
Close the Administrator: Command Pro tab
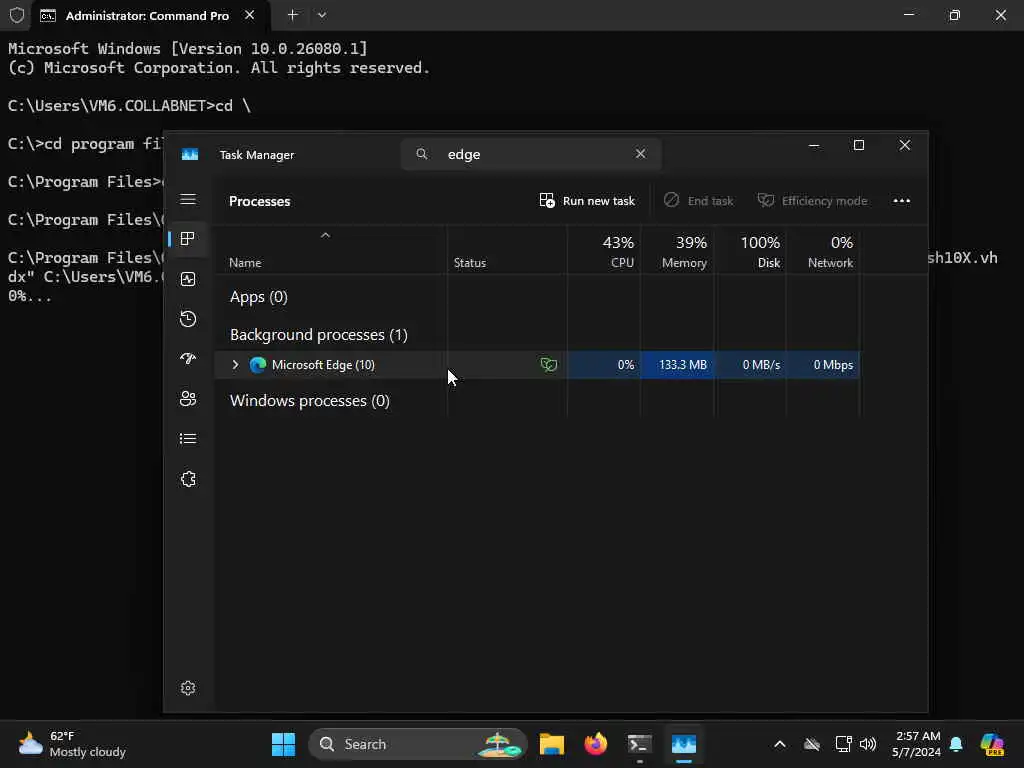(x=249, y=15)
